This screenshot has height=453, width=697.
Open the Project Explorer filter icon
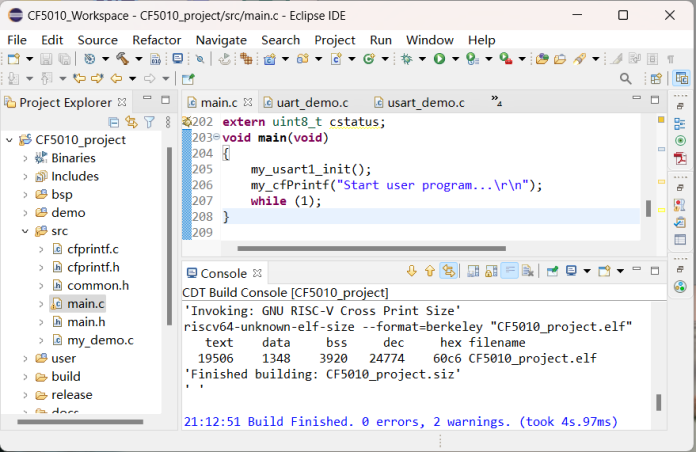tap(148, 122)
